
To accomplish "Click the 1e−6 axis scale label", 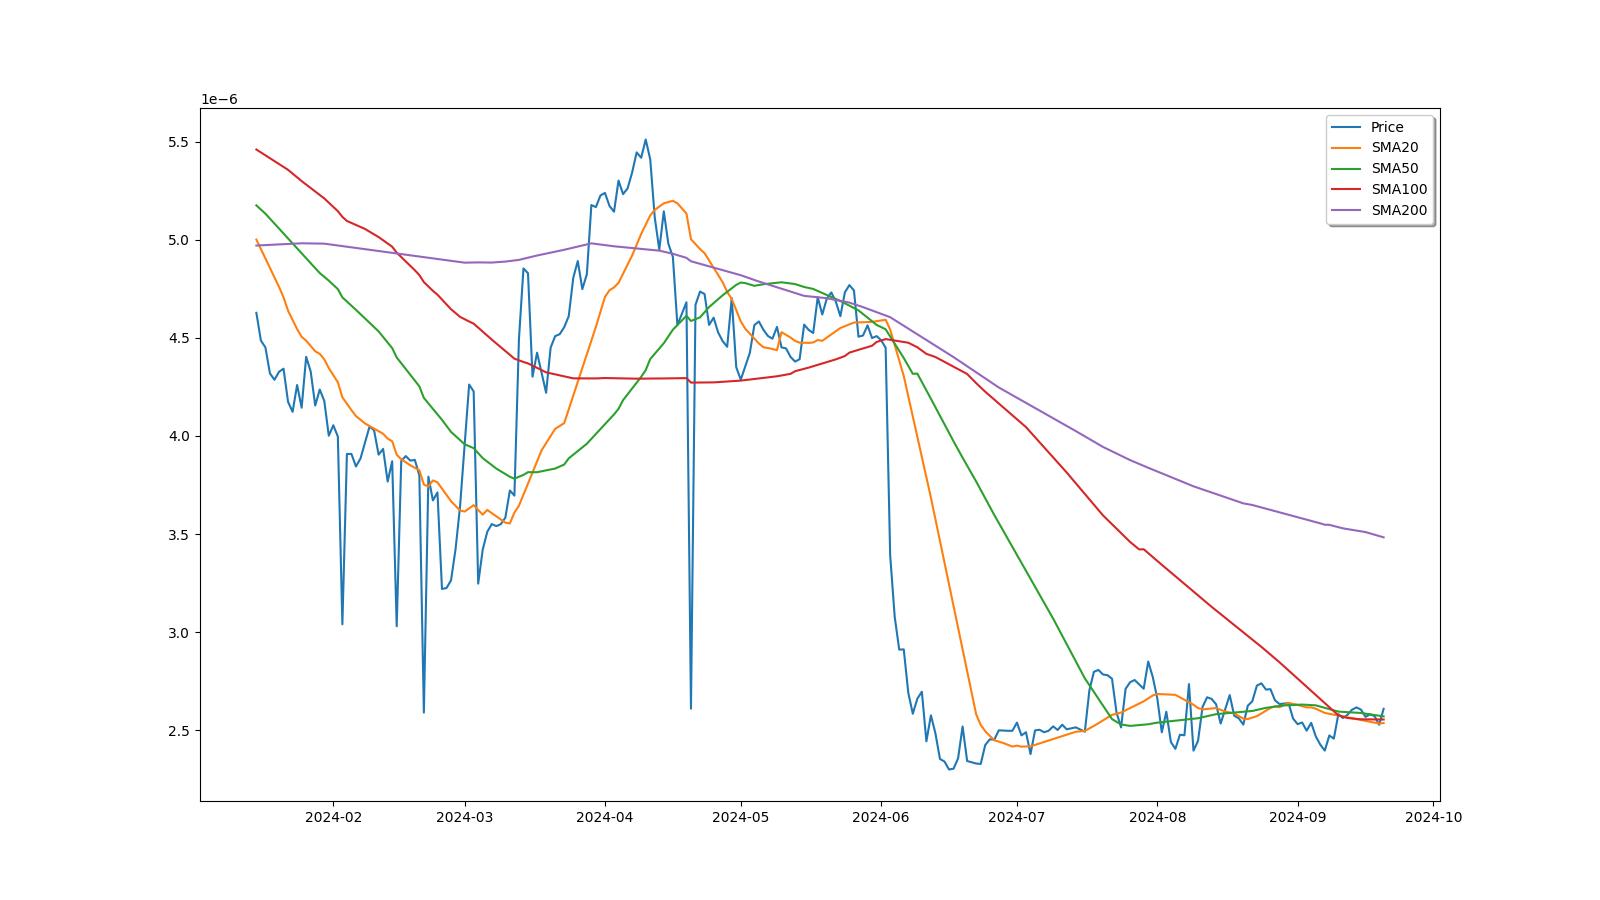I will (219, 99).
